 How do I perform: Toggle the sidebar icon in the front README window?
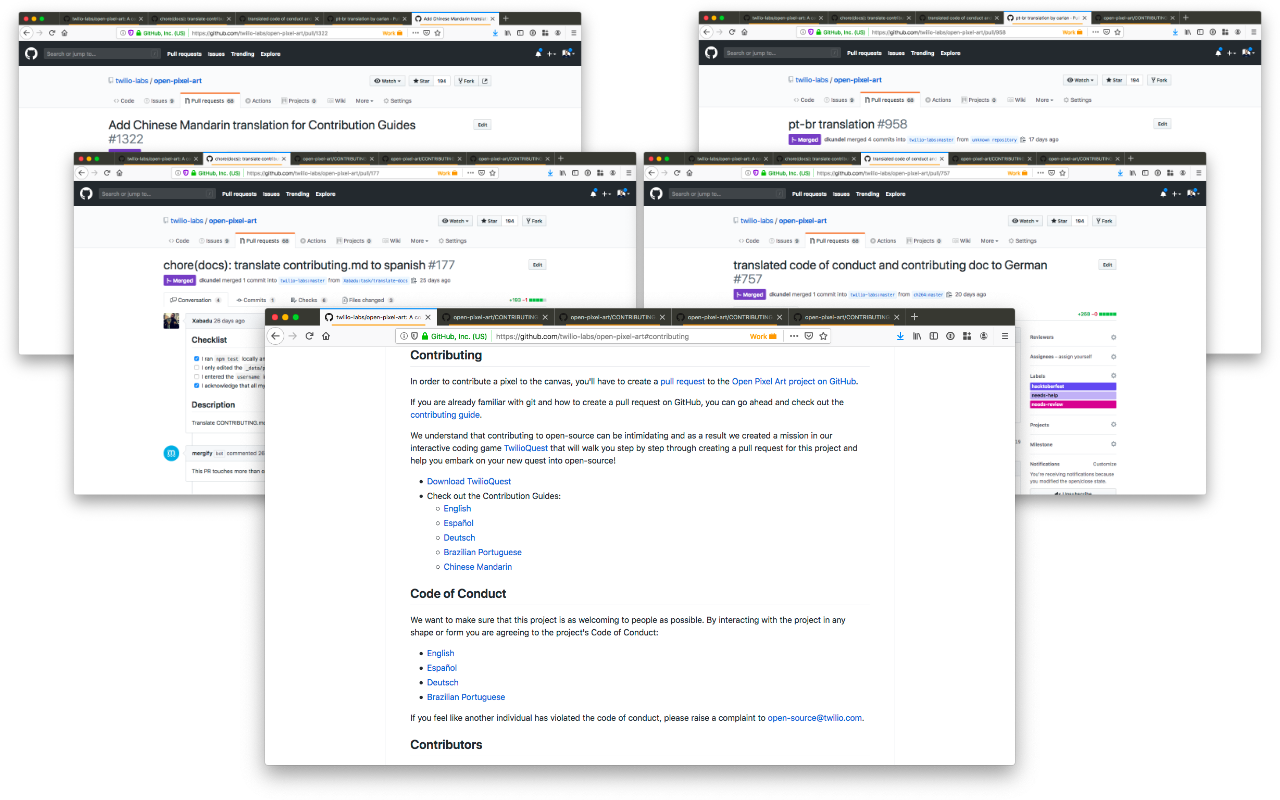click(x=933, y=336)
